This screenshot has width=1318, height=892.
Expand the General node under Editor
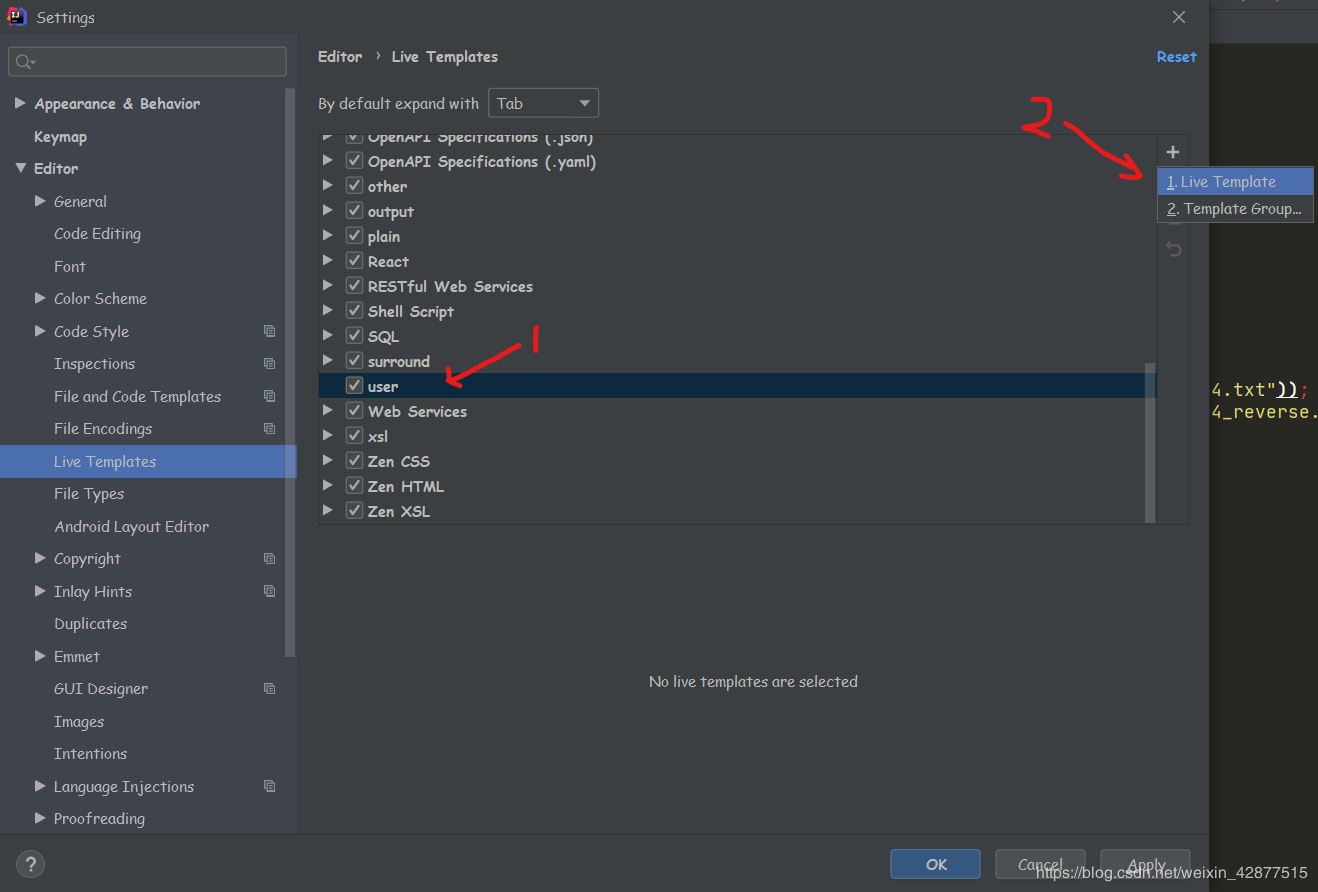click(x=40, y=201)
